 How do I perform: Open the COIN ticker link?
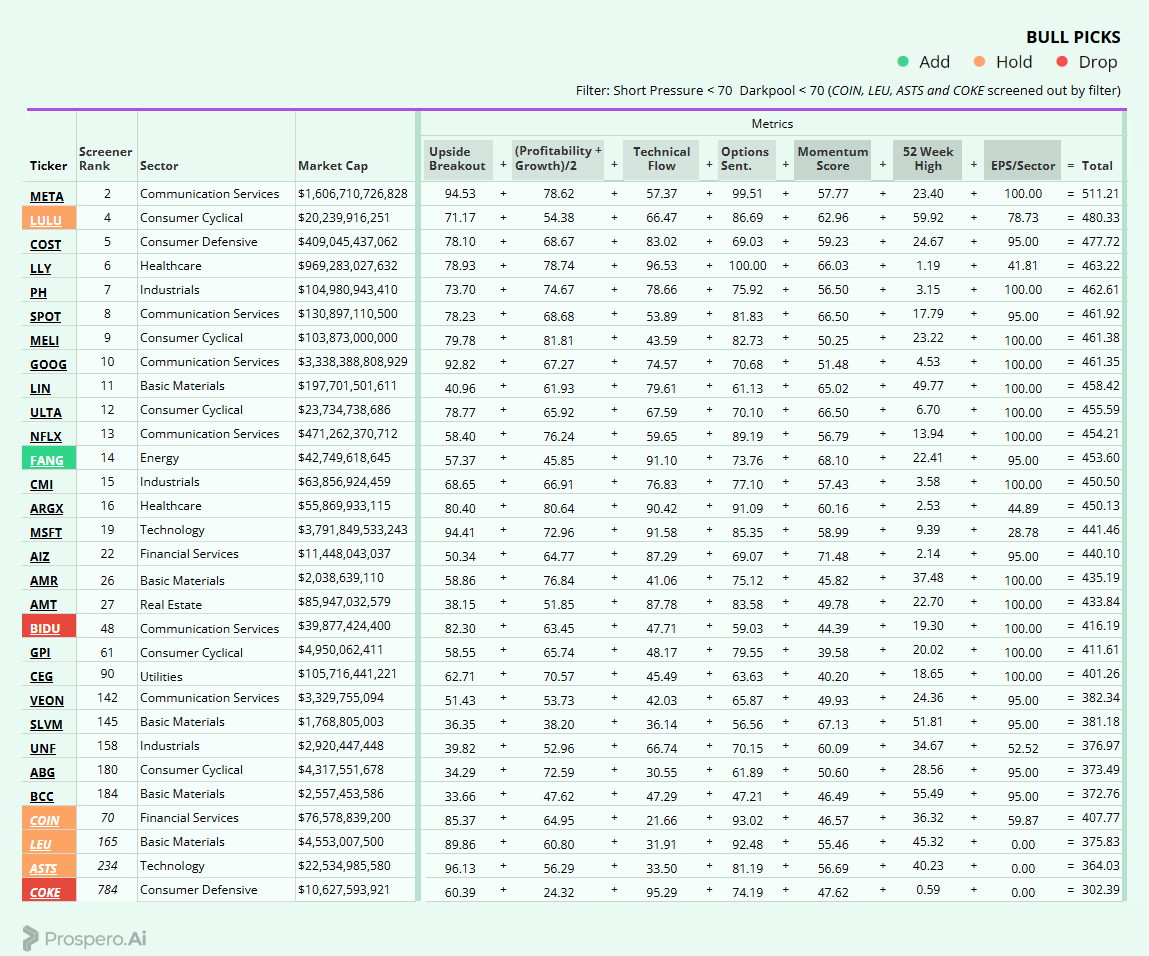45,821
